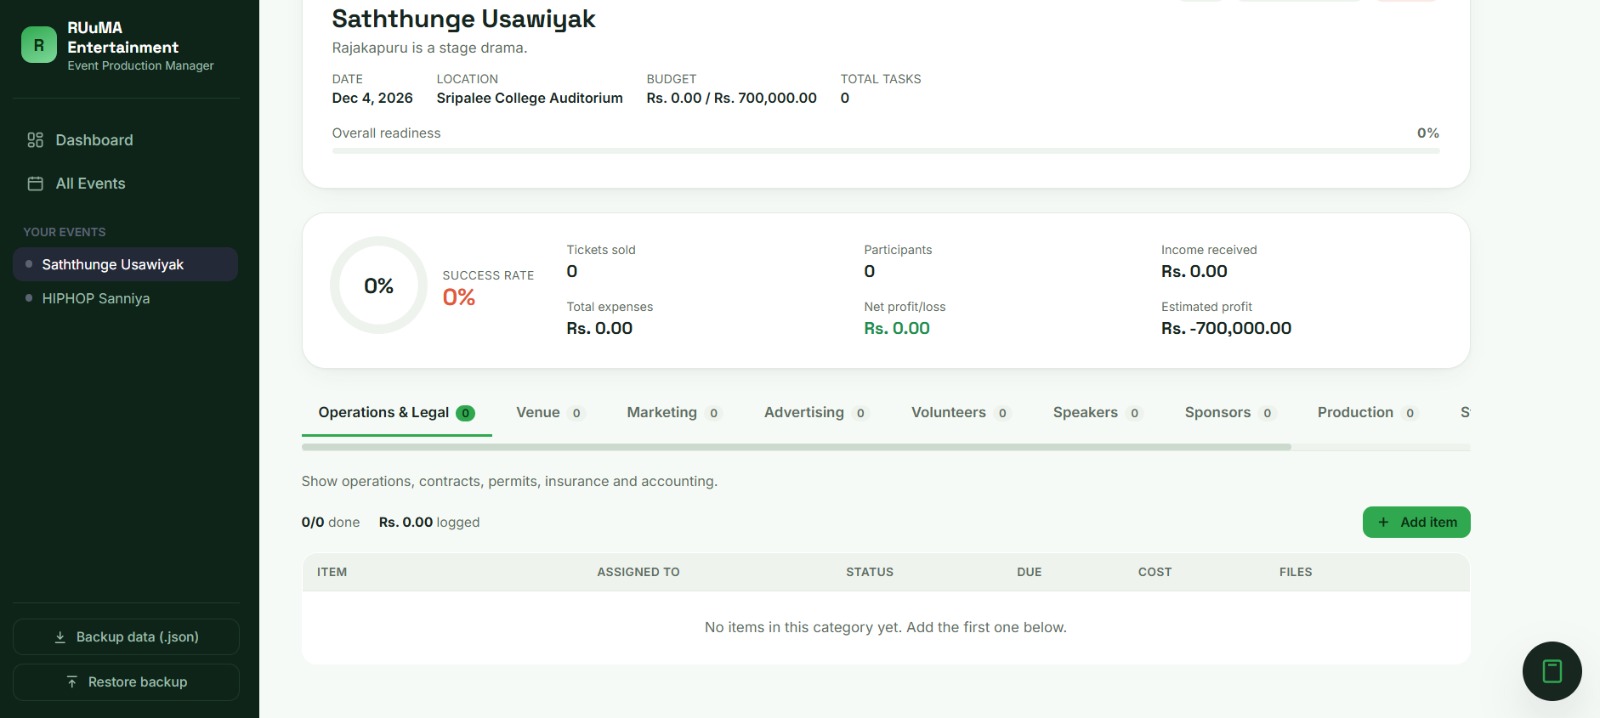Click the All Events calendar icon

point(35,184)
